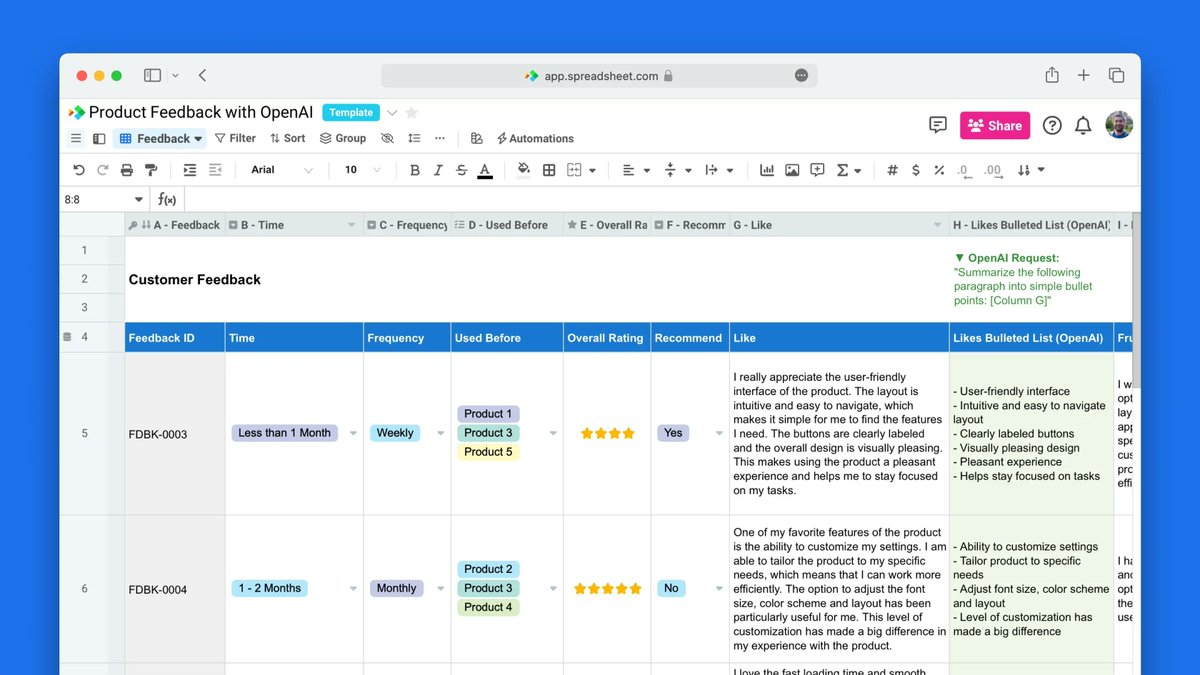Image resolution: width=1200 pixels, height=675 pixels.
Task: Click the borders icon in the toolbar
Action: point(549,170)
